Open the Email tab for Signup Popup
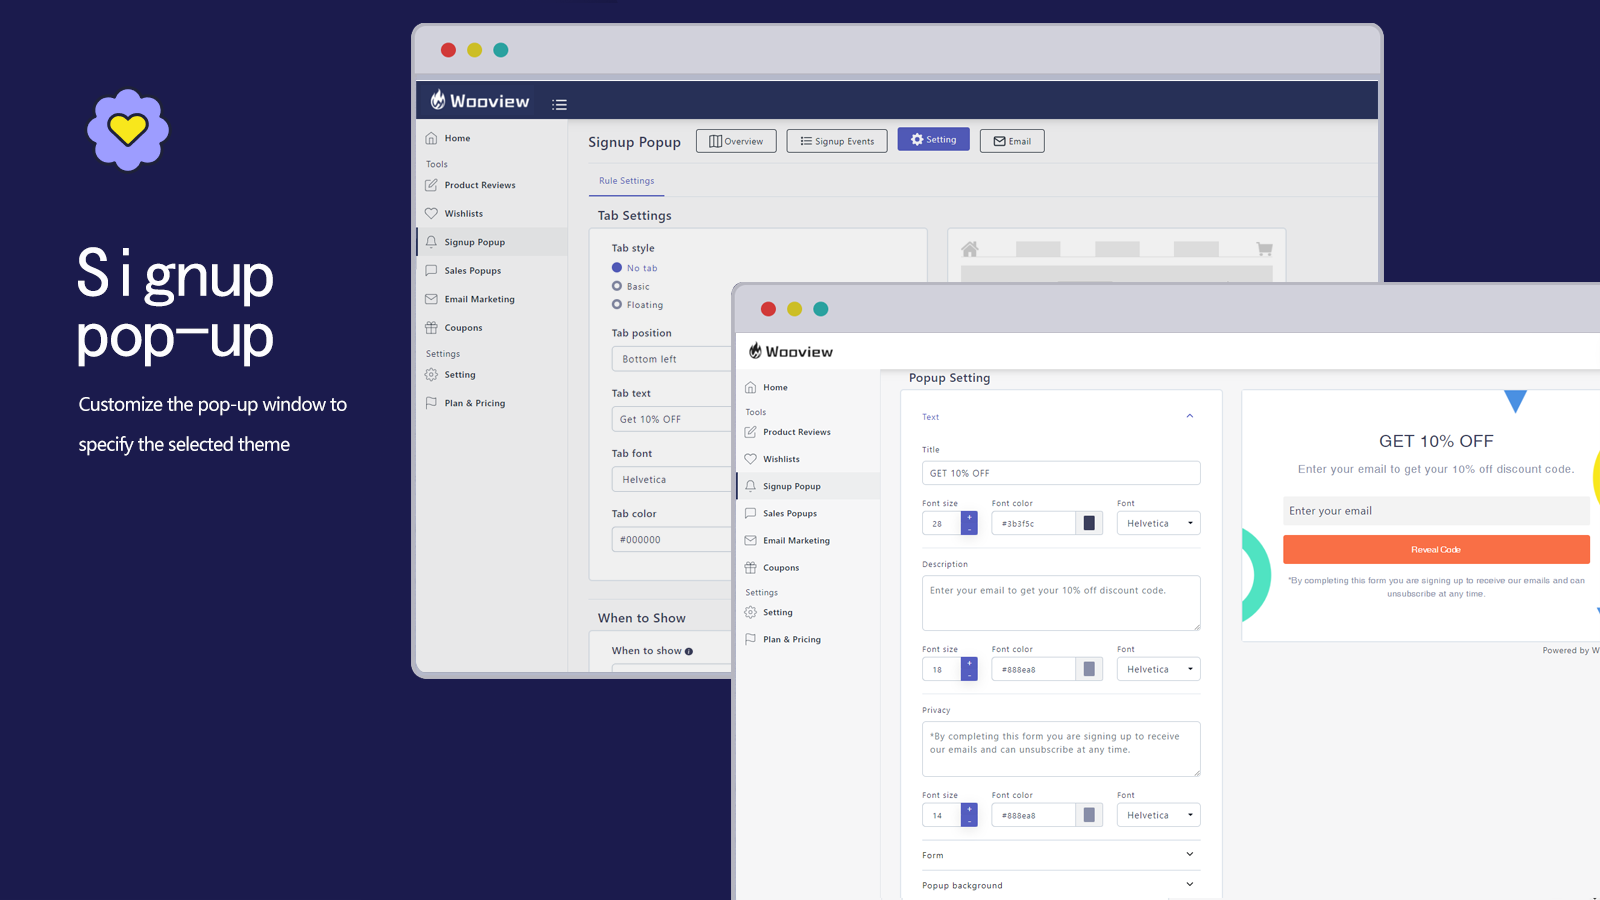The image size is (1600, 900). [x=1011, y=140]
